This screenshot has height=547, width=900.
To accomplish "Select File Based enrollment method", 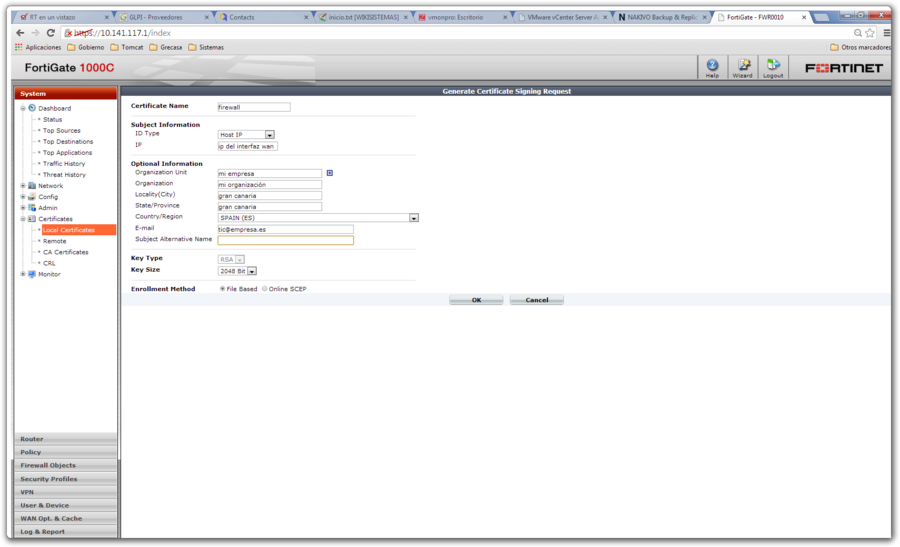I will [222, 289].
